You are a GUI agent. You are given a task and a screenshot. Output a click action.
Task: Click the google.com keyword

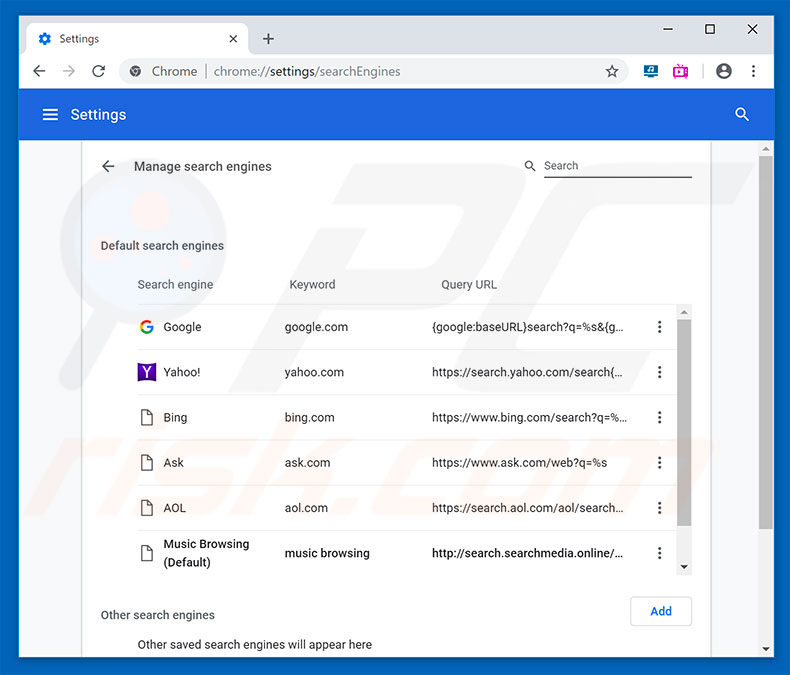[316, 327]
